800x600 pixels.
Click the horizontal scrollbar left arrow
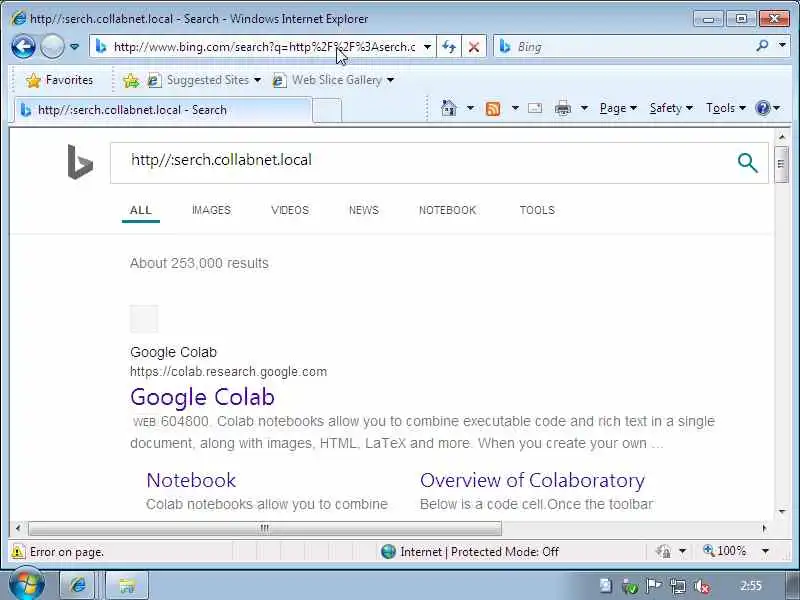point(18,528)
